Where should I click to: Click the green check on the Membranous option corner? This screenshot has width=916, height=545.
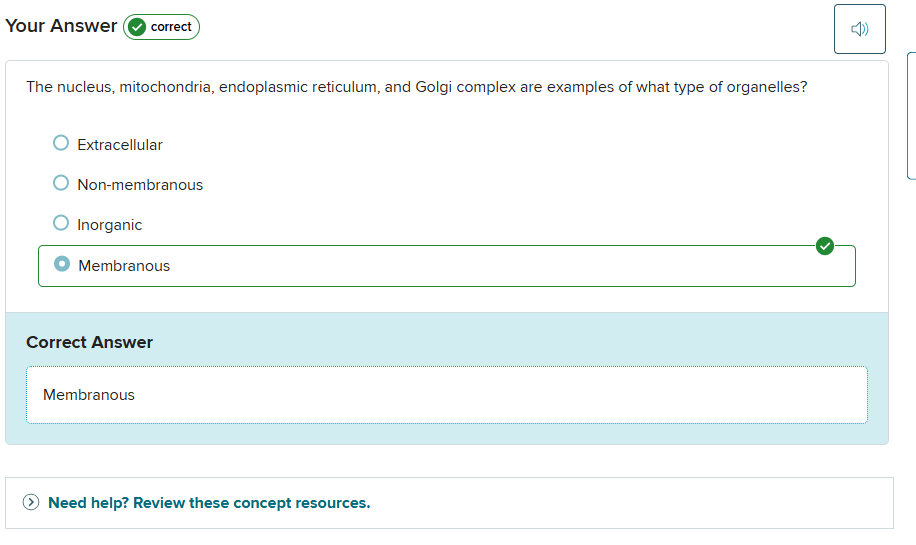[x=824, y=246]
